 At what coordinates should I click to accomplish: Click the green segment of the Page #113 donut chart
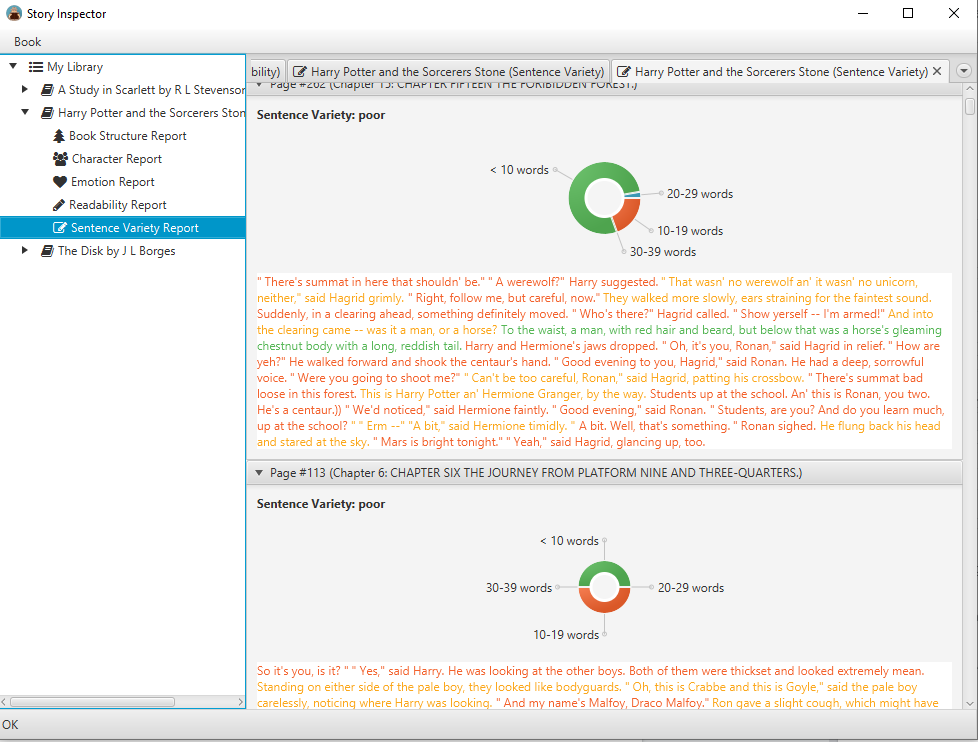604,569
